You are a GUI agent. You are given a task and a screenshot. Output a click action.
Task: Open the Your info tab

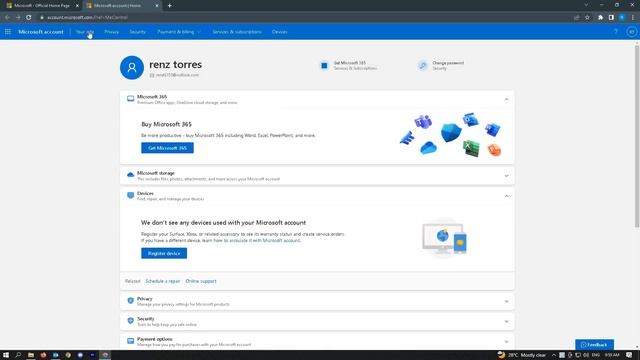point(85,32)
